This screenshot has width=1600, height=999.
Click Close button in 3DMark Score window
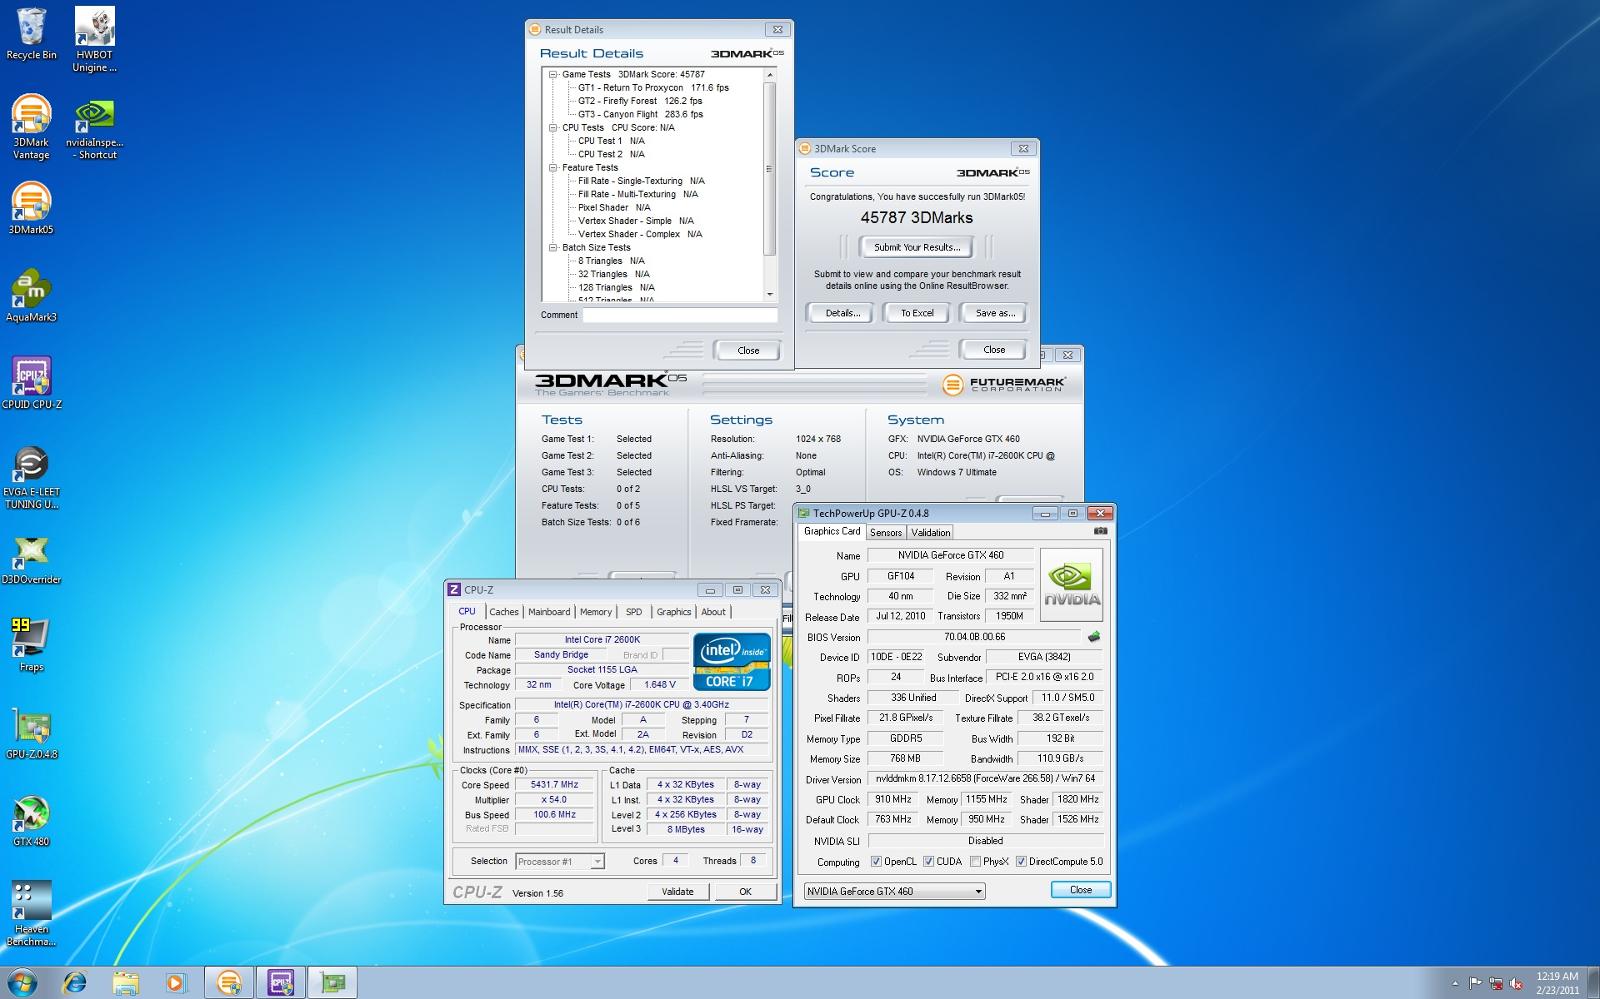(x=994, y=350)
